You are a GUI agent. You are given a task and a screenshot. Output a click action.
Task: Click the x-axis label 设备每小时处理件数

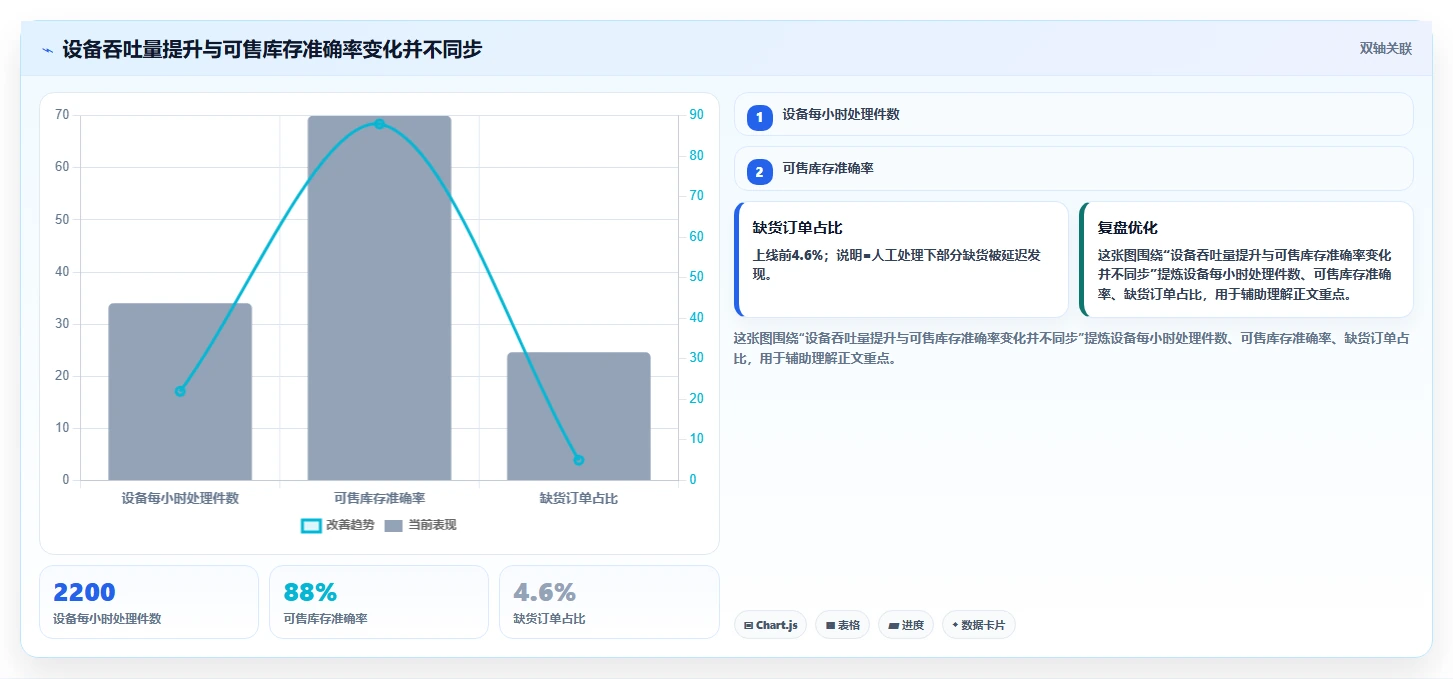[180, 498]
